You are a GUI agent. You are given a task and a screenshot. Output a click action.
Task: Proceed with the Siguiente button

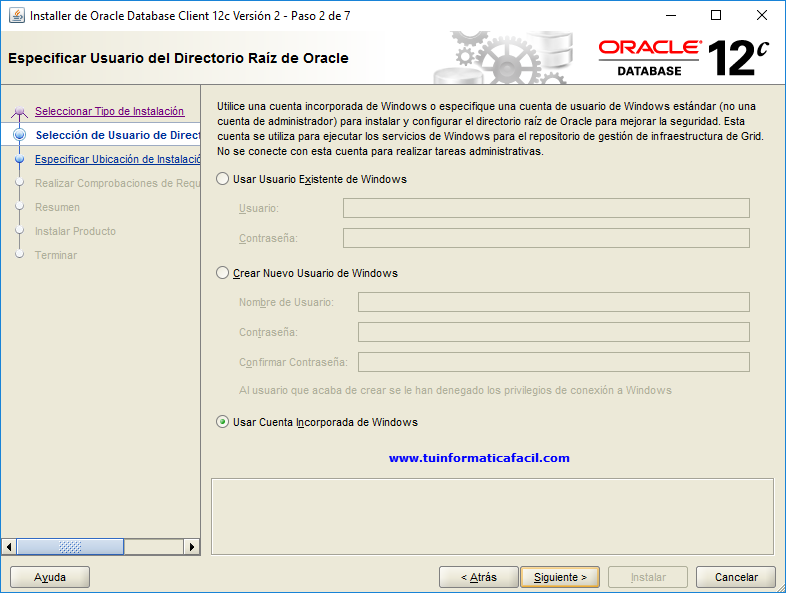[x=560, y=577]
